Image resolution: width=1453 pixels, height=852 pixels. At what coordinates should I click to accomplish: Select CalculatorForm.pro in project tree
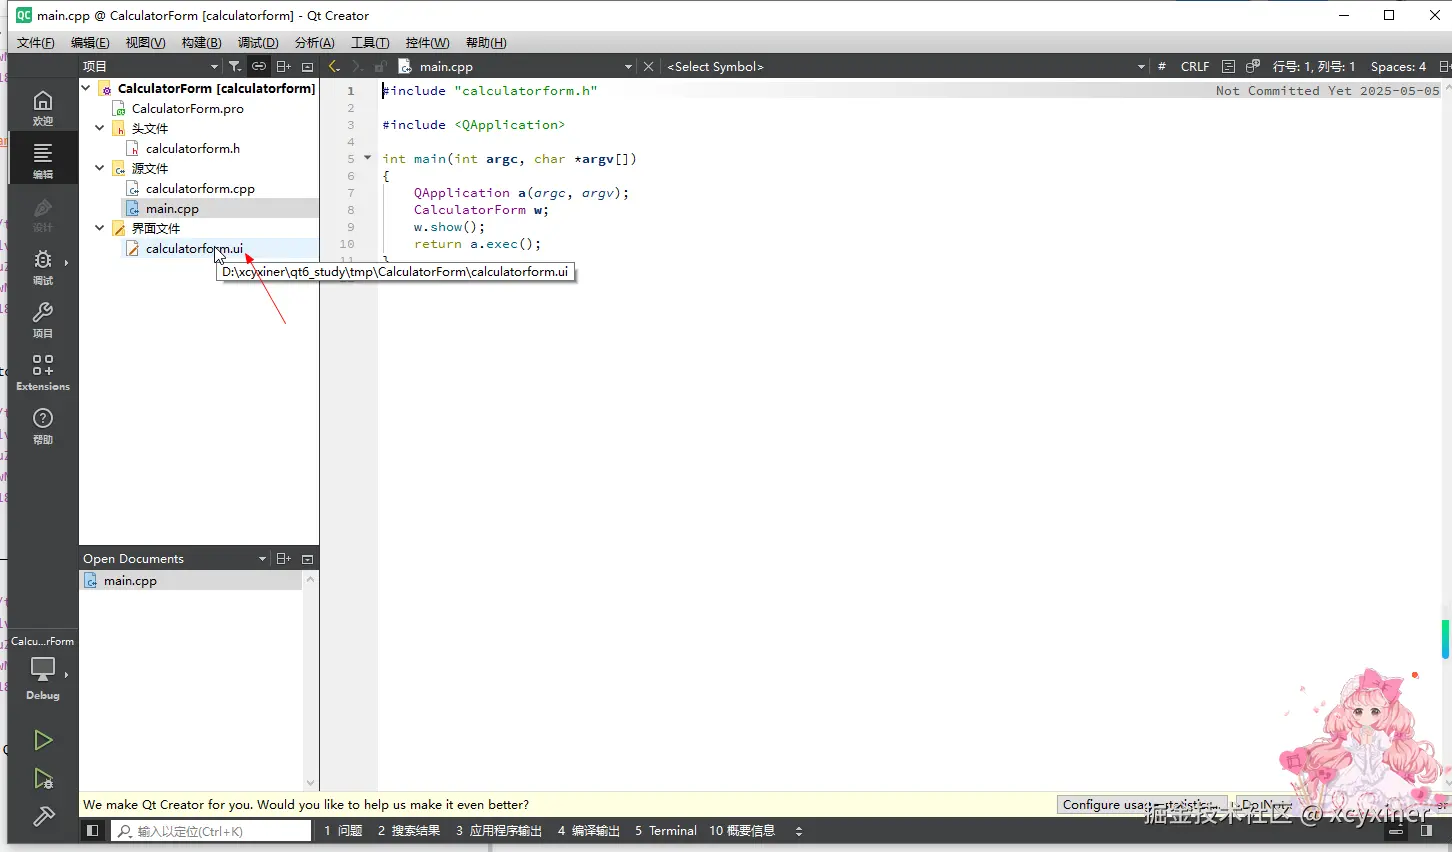tap(187, 108)
